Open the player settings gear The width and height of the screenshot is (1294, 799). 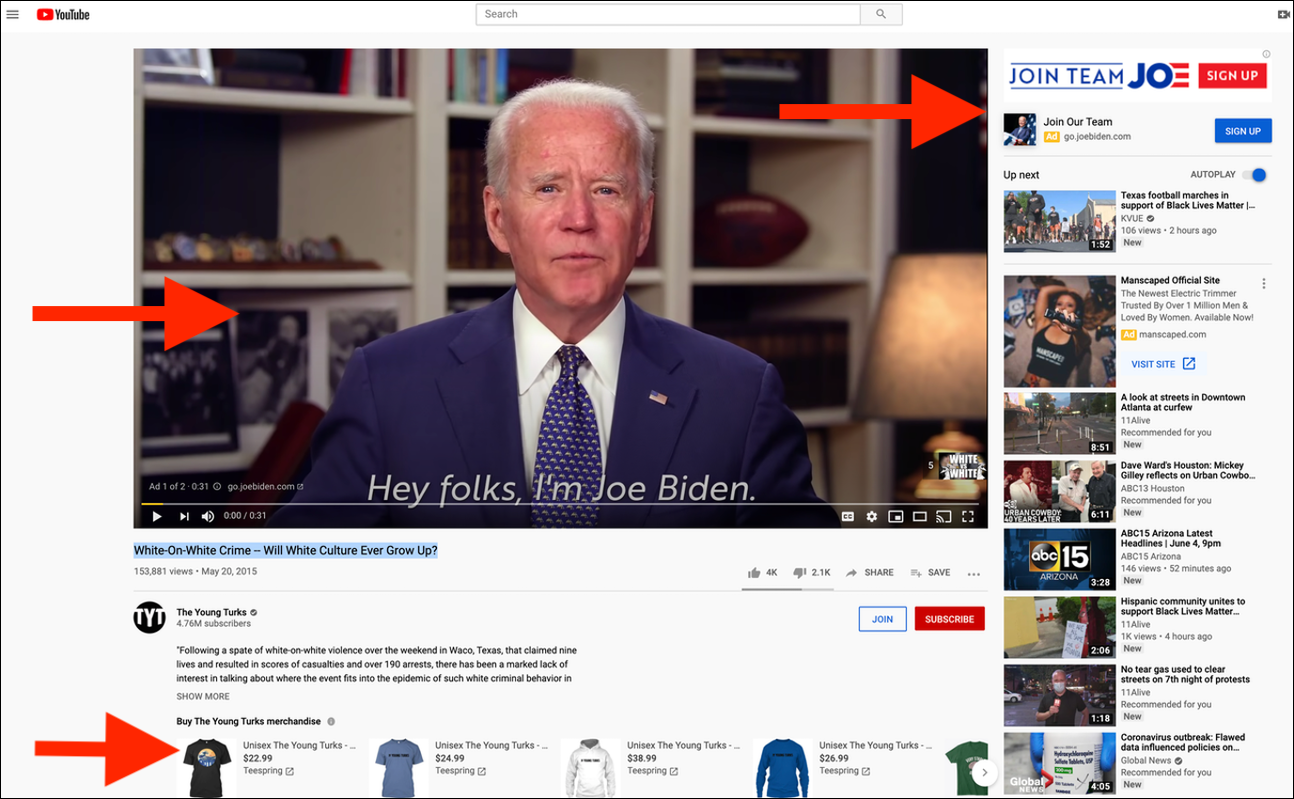pos(872,516)
